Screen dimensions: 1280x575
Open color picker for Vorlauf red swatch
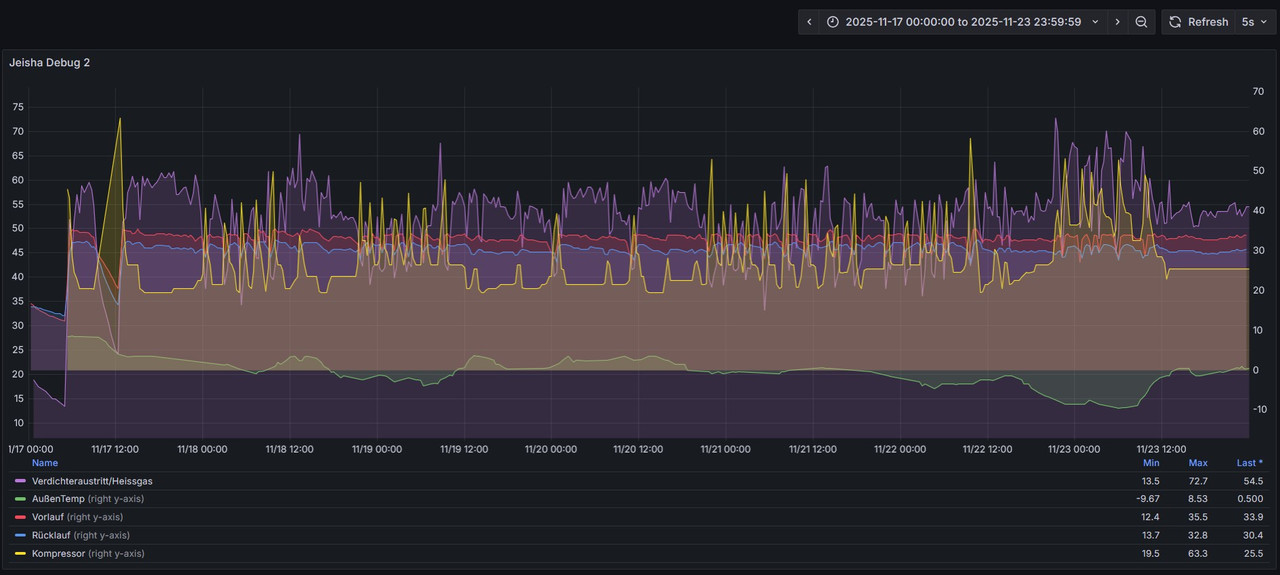tap(20, 517)
